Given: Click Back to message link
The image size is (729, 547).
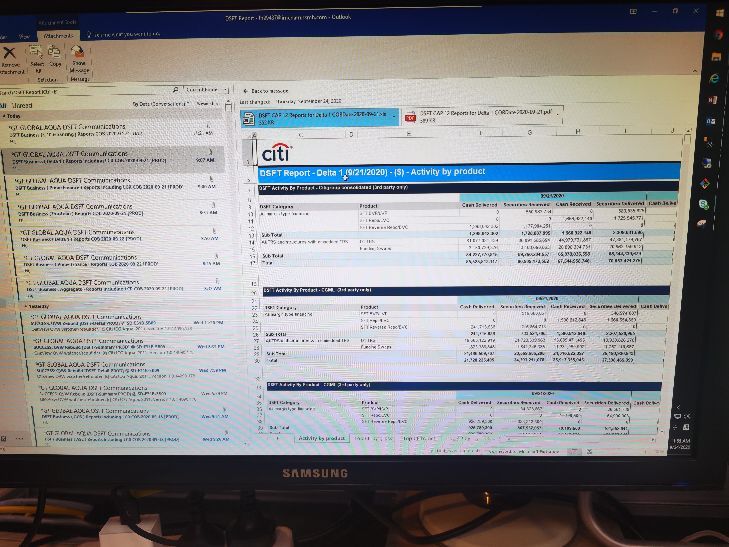Looking at the screenshot, I should point(265,91).
